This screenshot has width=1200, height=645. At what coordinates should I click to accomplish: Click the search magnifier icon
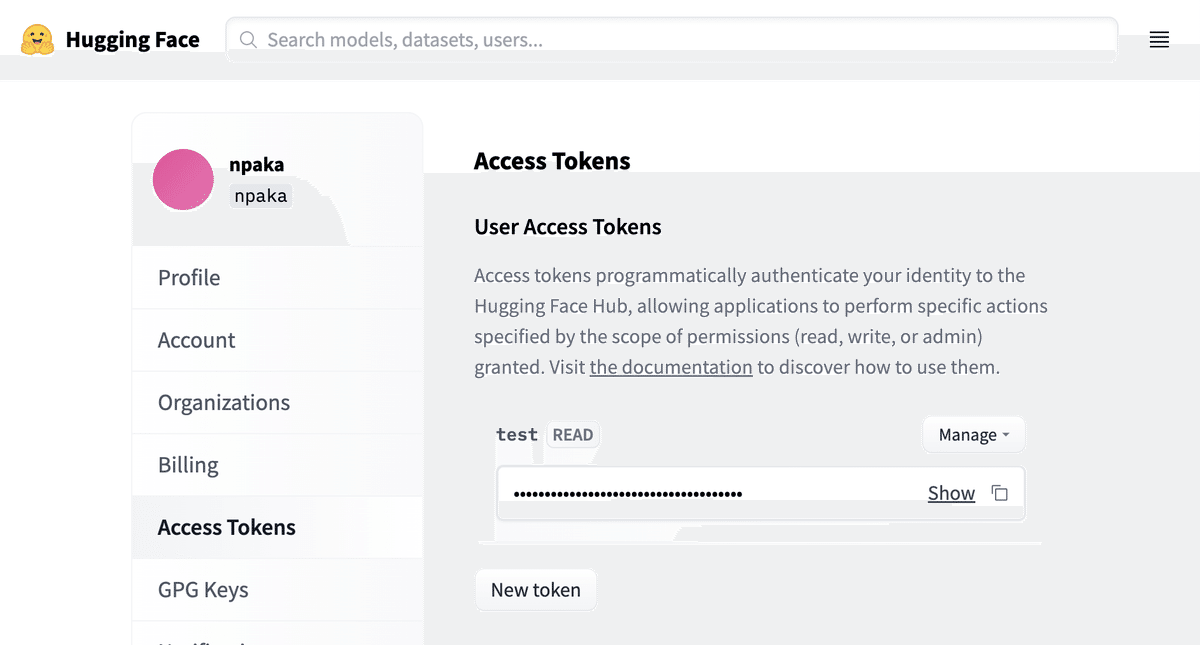(248, 40)
